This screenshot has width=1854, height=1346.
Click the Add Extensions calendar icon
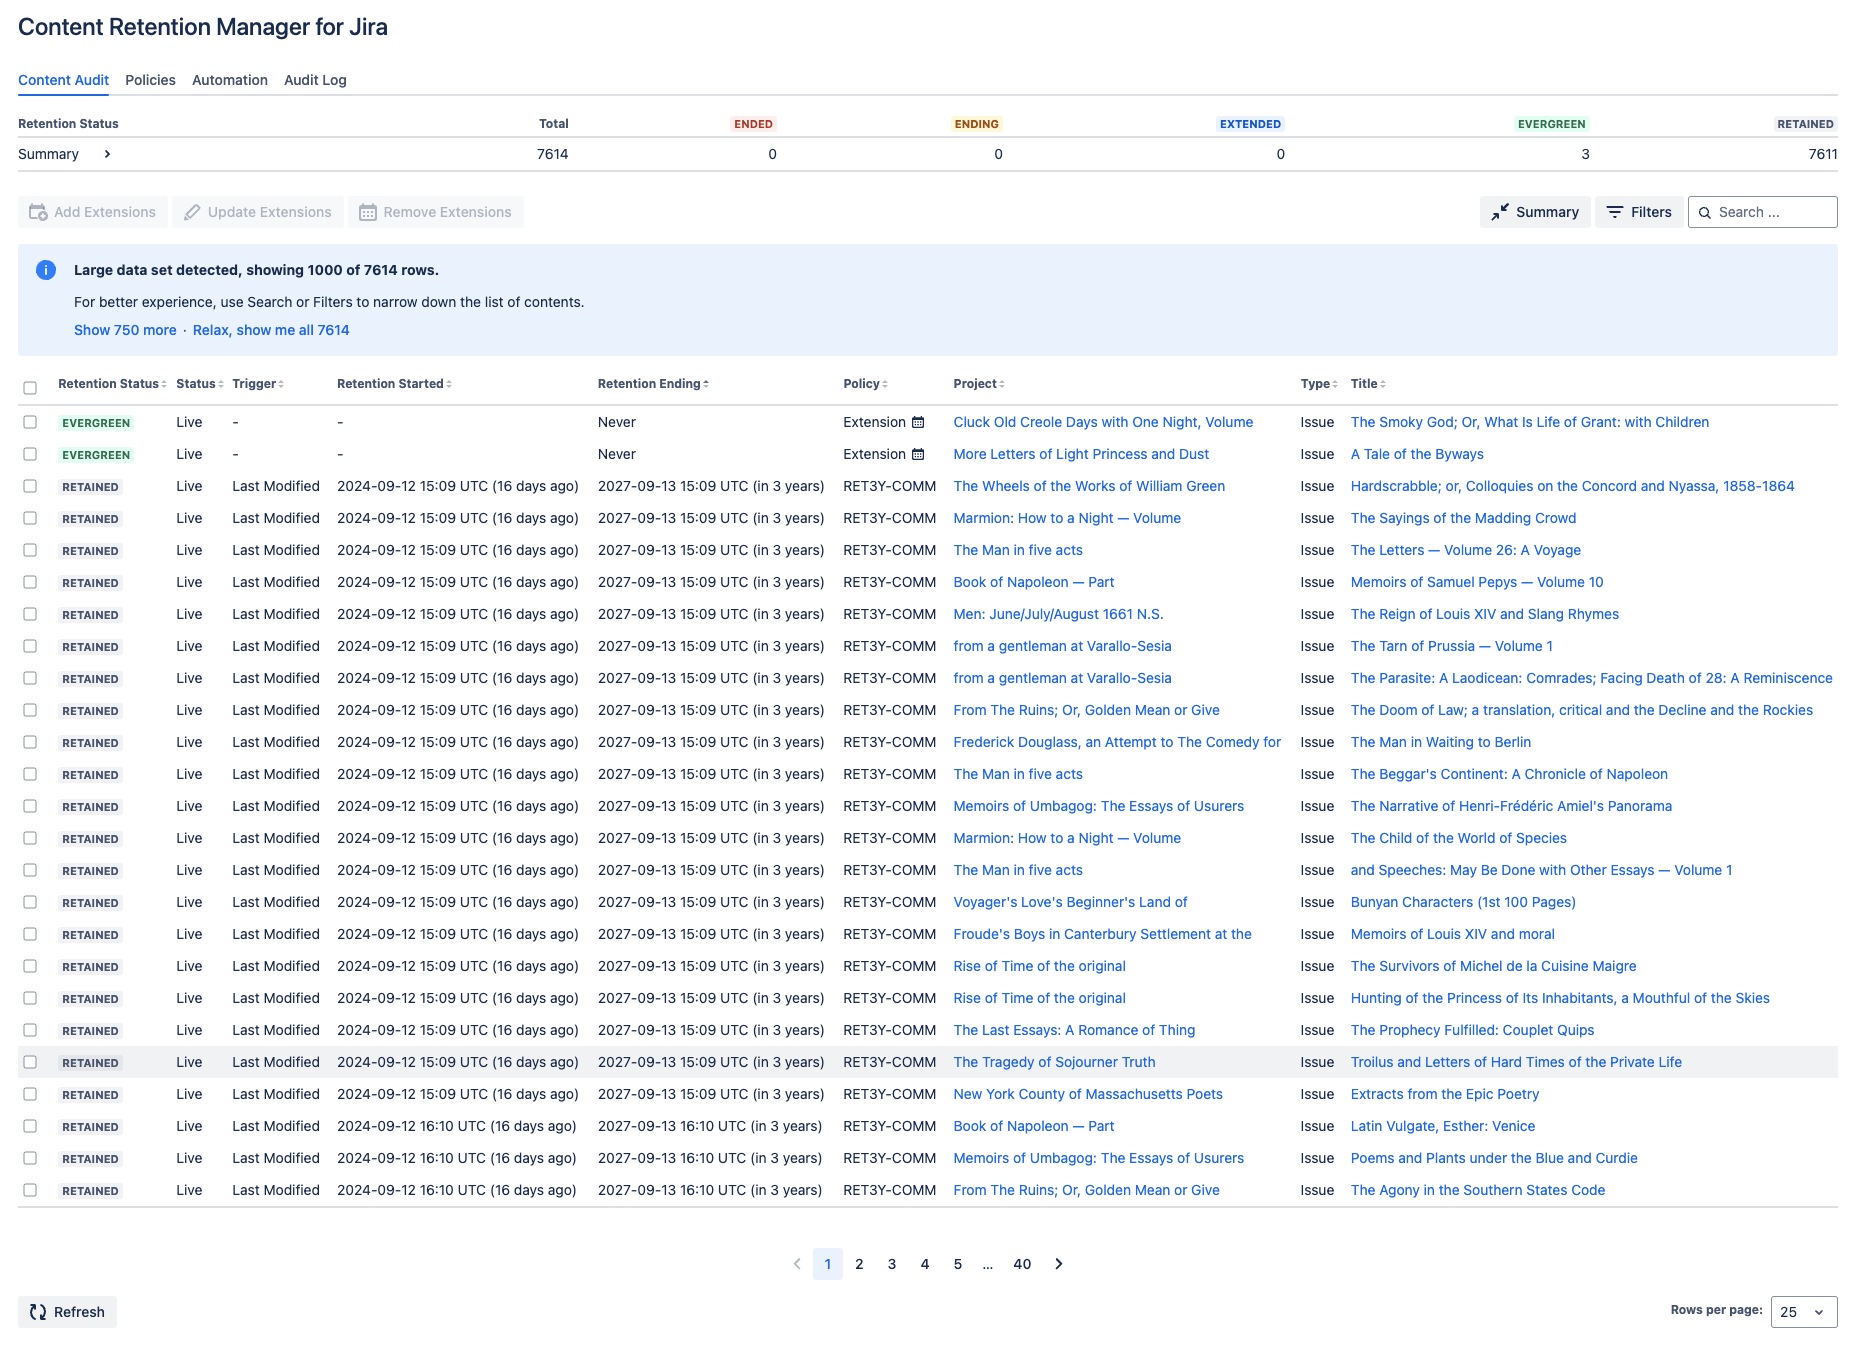click(38, 212)
